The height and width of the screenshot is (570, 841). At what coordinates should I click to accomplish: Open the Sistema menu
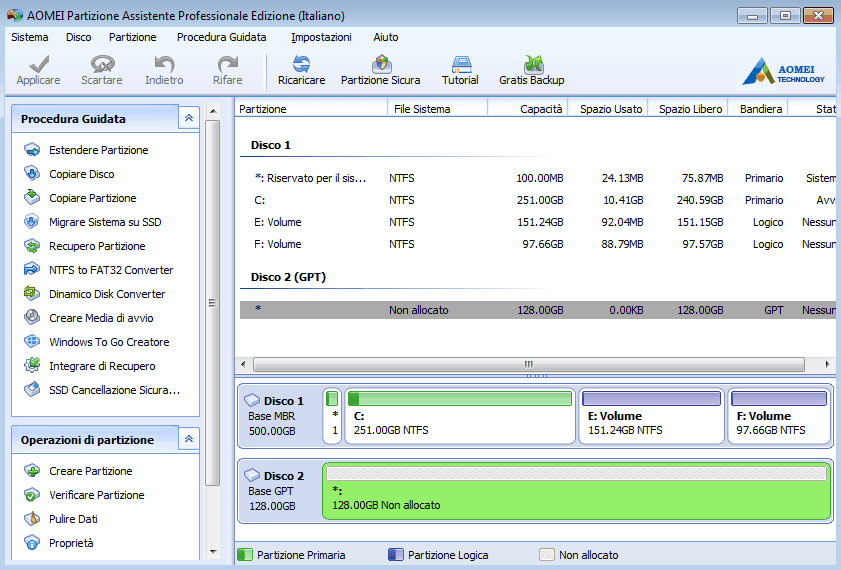click(x=29, y=37)
